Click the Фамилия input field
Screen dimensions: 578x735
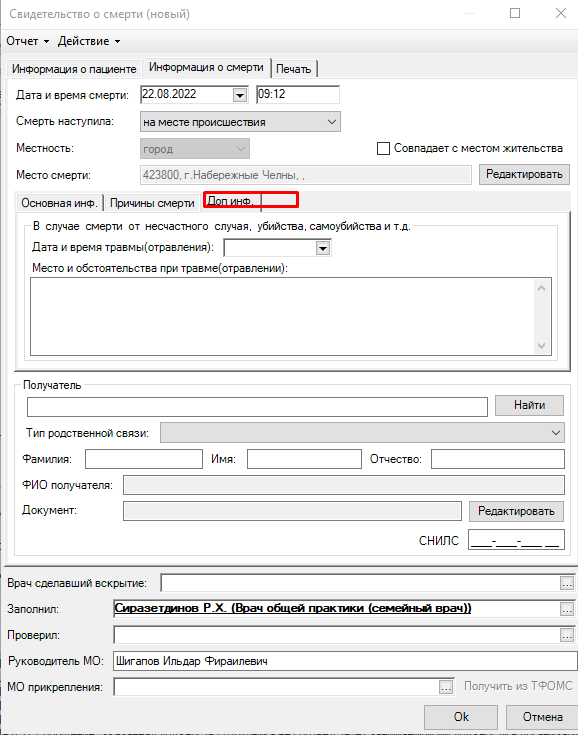(144, 459)
